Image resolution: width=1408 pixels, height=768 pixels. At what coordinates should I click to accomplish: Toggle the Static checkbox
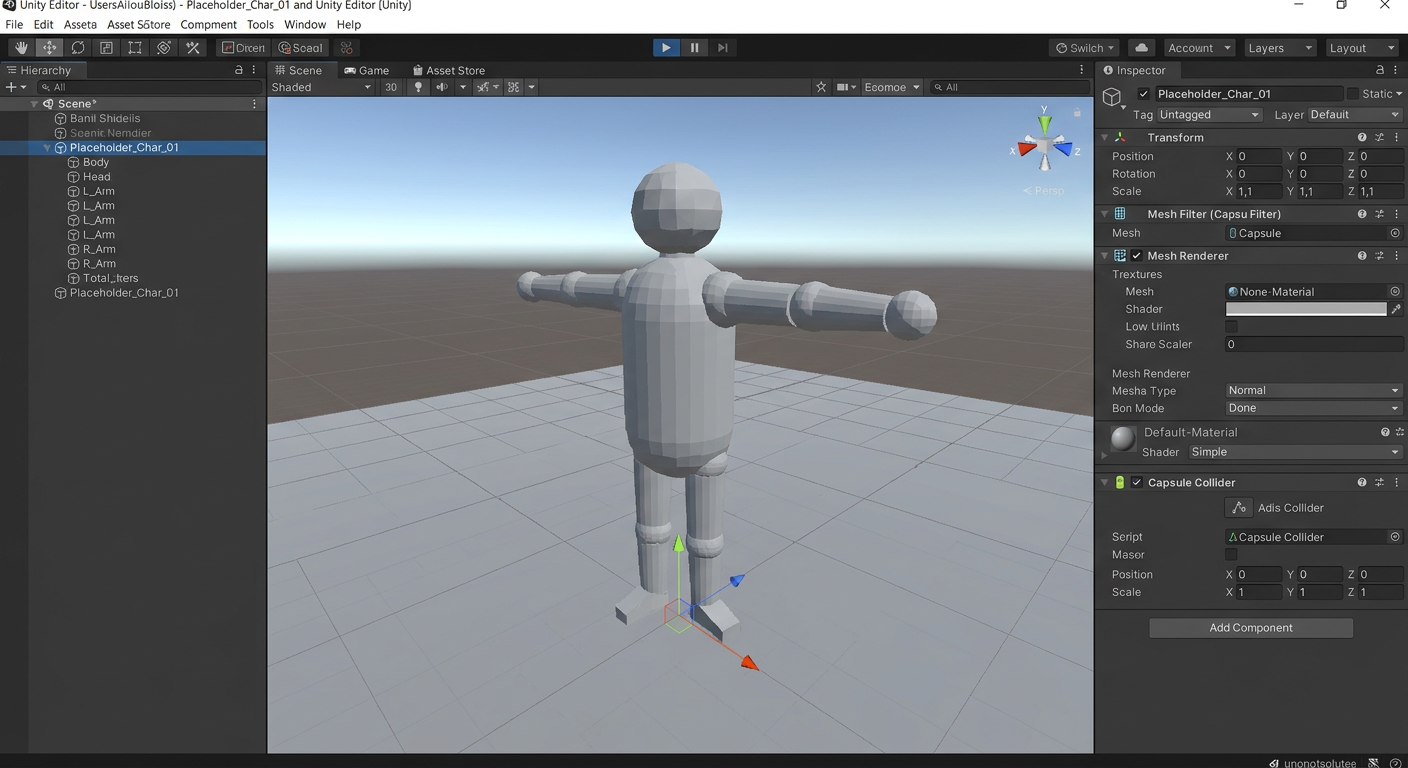(x=1353, y=94)
